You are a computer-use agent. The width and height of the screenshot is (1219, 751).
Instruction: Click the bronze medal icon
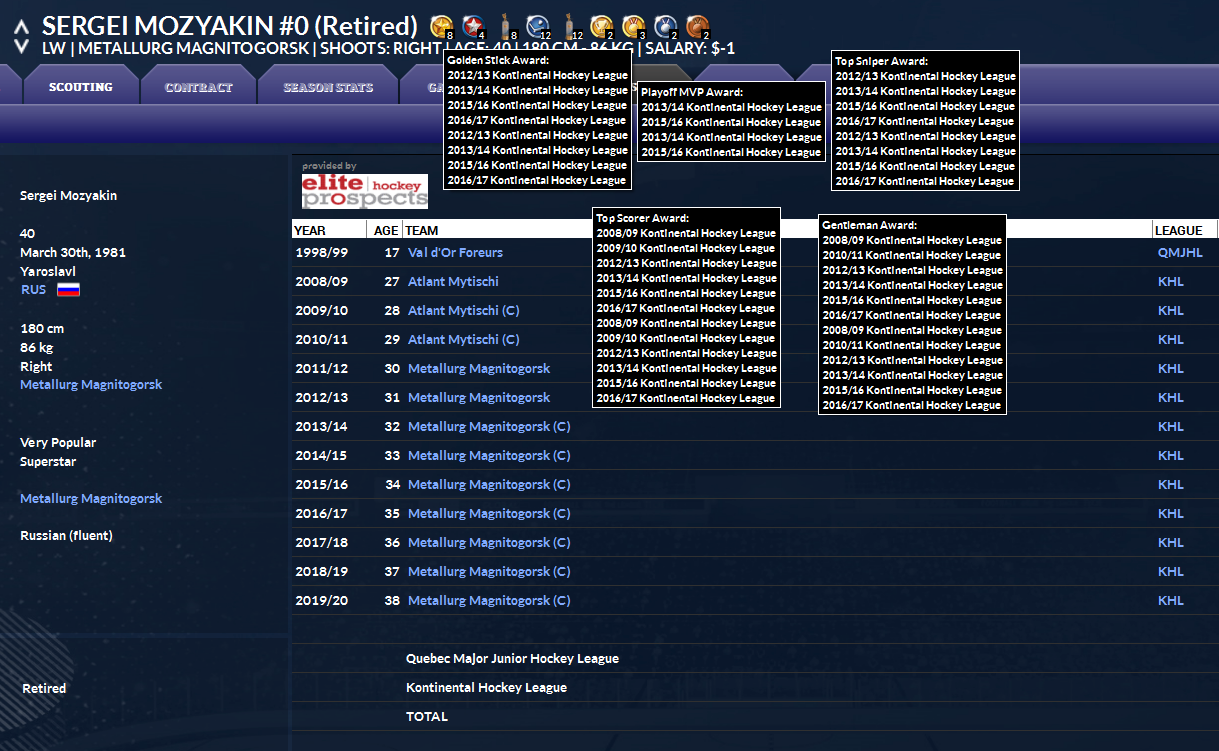click(697, 26)
